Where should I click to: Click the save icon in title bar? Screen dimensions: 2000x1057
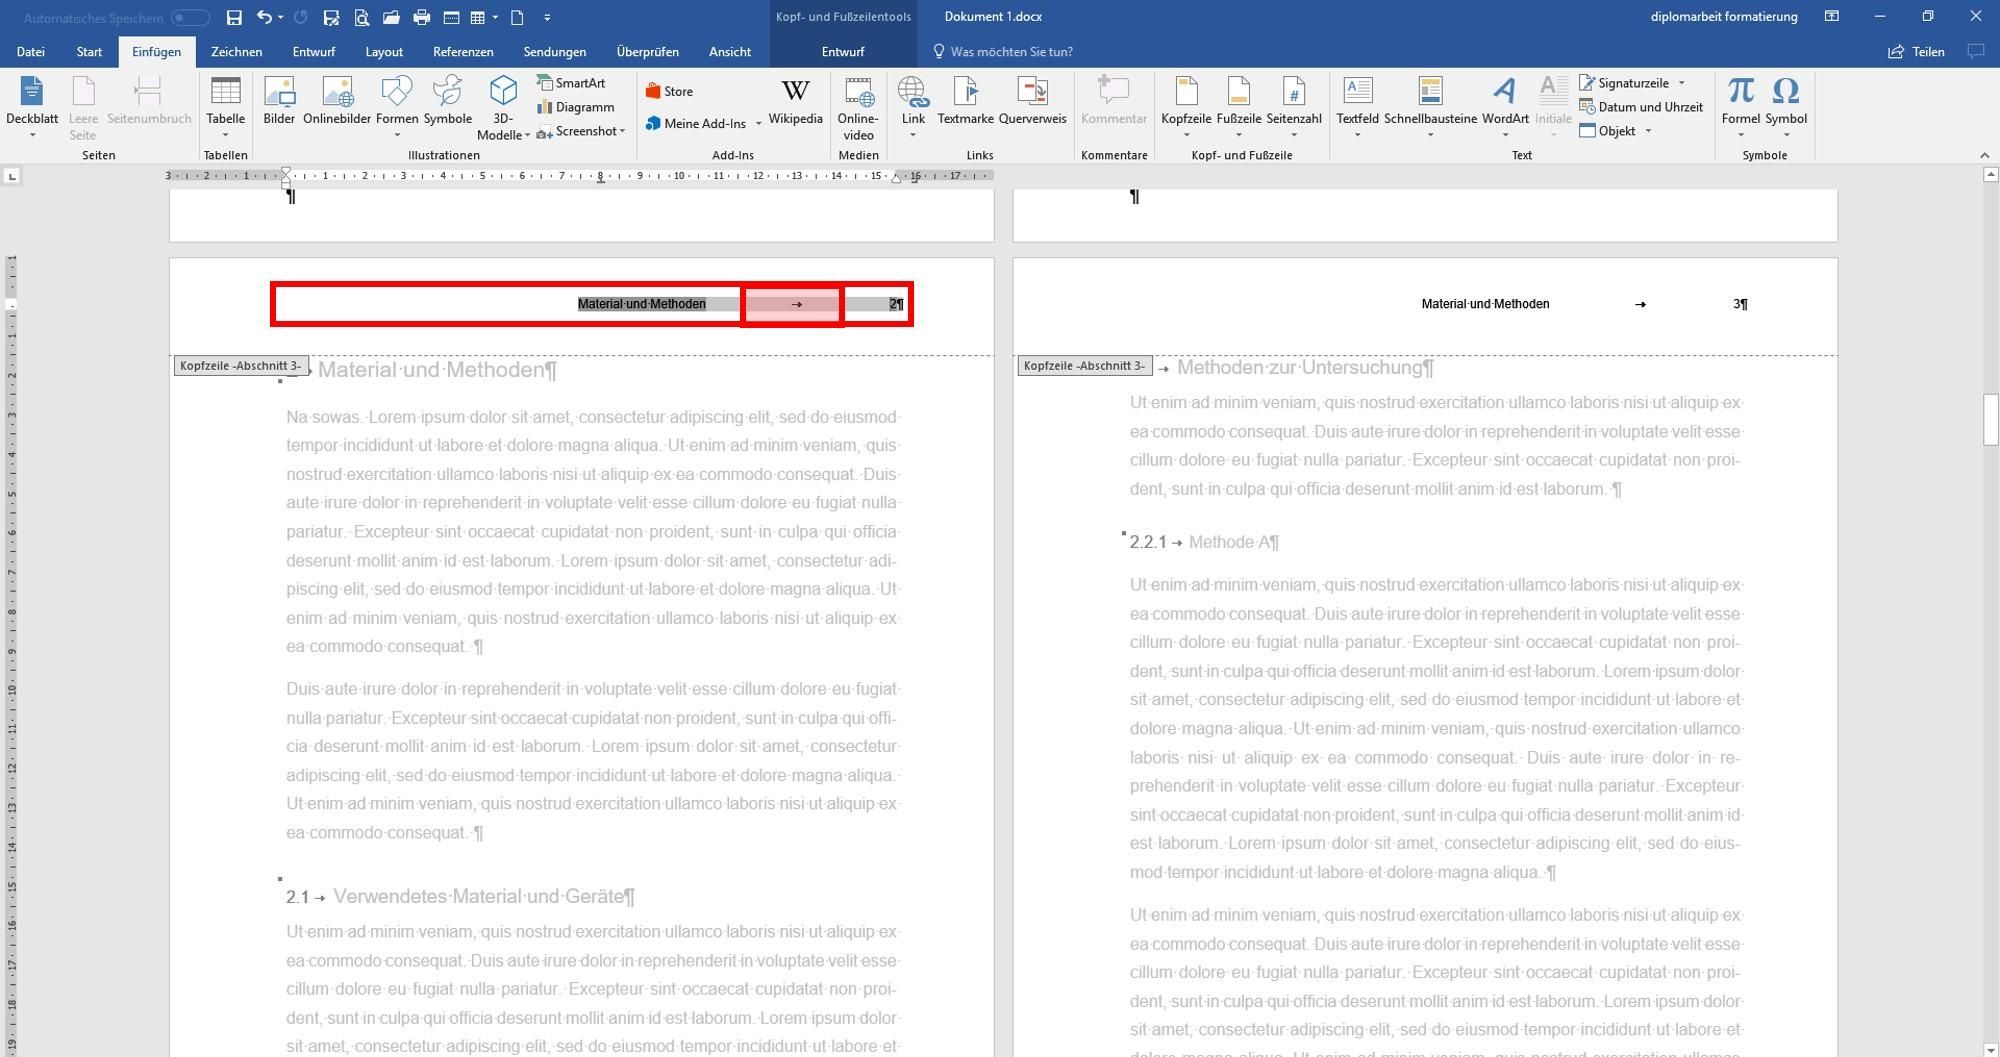pos(234,17)
